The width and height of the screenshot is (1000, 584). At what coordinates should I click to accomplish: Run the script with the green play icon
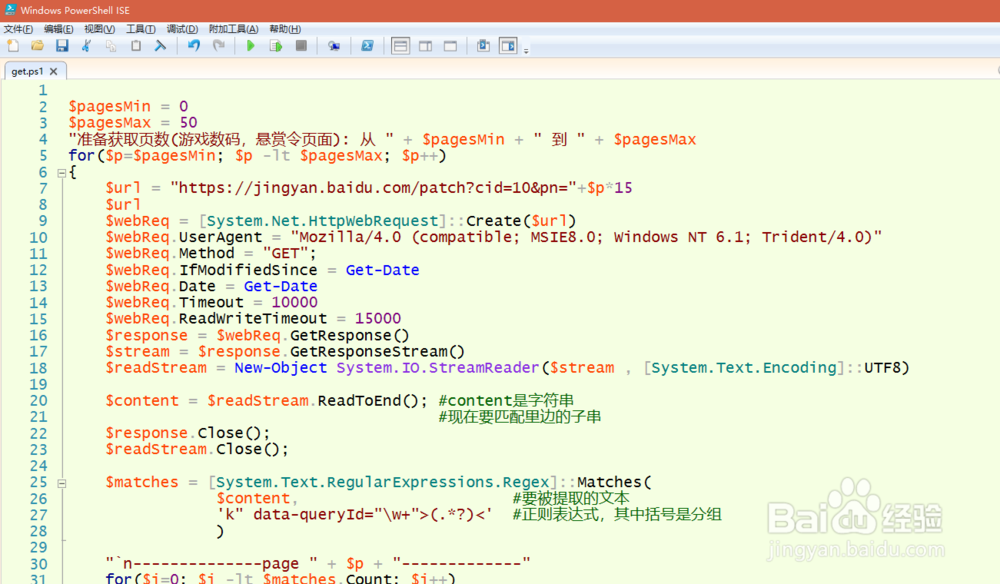[251, 46]
